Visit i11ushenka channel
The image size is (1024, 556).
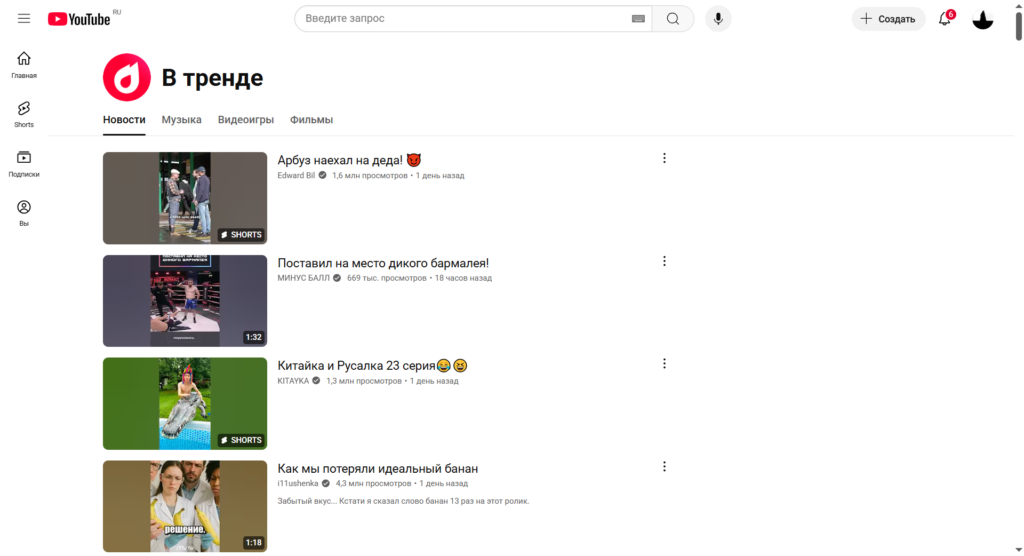(x=298, y=483)
